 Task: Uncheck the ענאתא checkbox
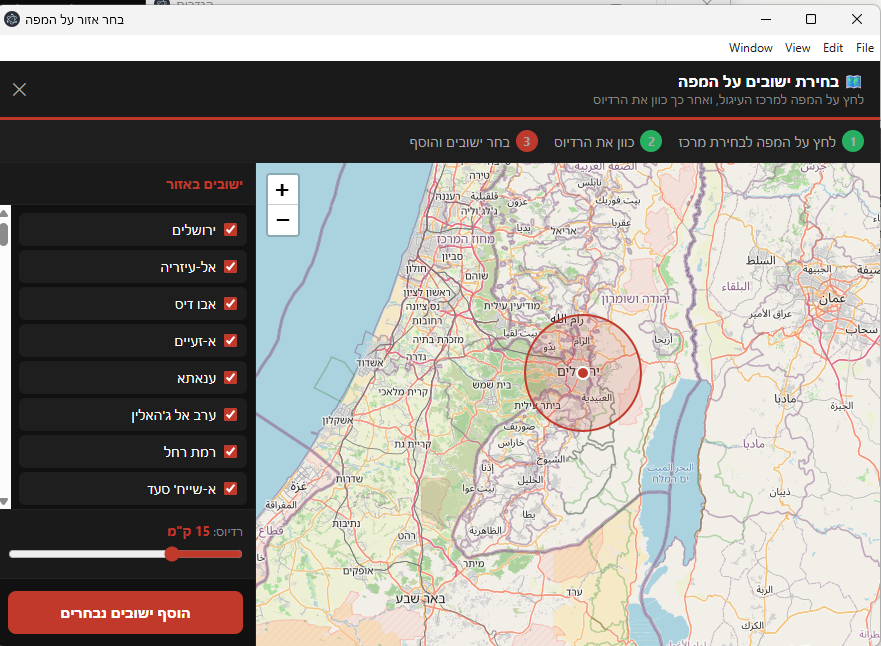(230, 377)
